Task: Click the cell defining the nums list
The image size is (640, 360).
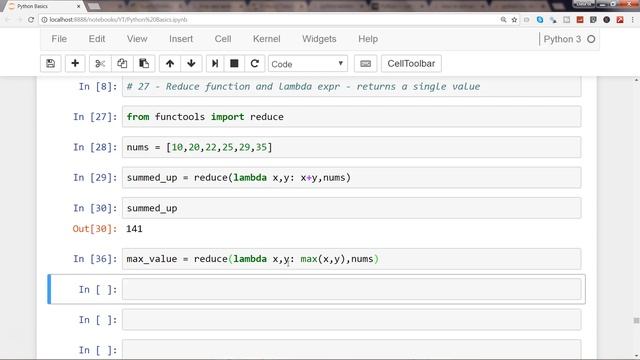Action: point(351,147)
